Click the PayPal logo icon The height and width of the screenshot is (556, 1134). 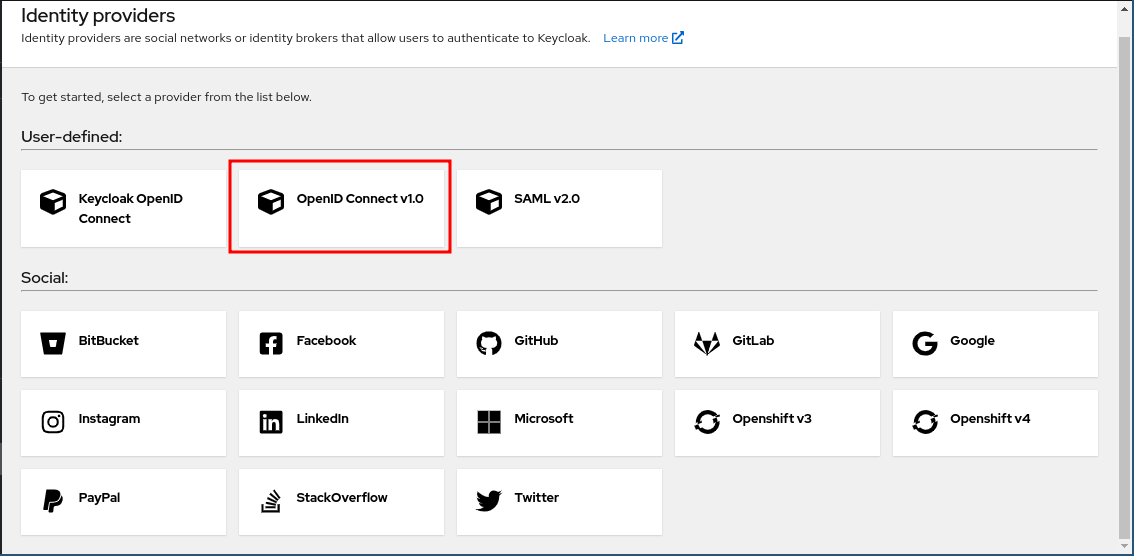click(53, 500)
